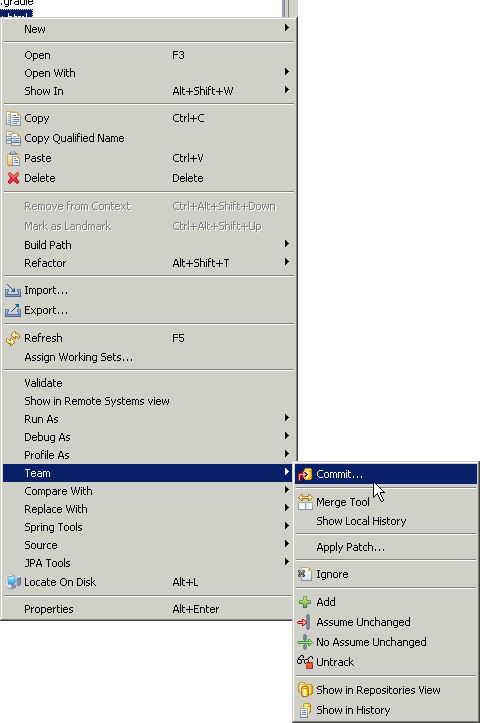Click the Merge Tool icon

click(305, 502)
